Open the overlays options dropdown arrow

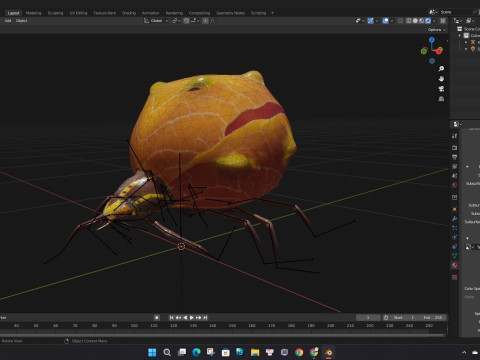[x=392, y=21]
